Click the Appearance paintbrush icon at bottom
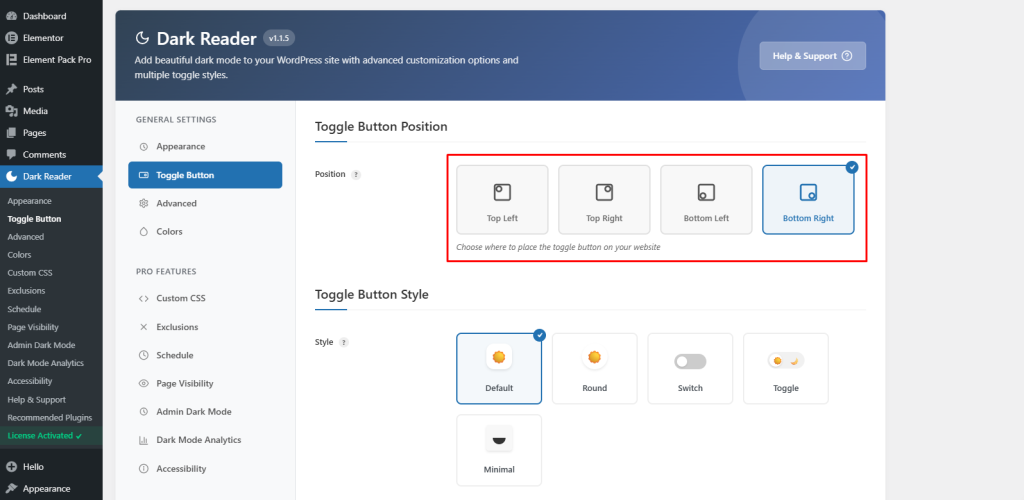The image size is (1024, 500). click(x=11, y=488)
